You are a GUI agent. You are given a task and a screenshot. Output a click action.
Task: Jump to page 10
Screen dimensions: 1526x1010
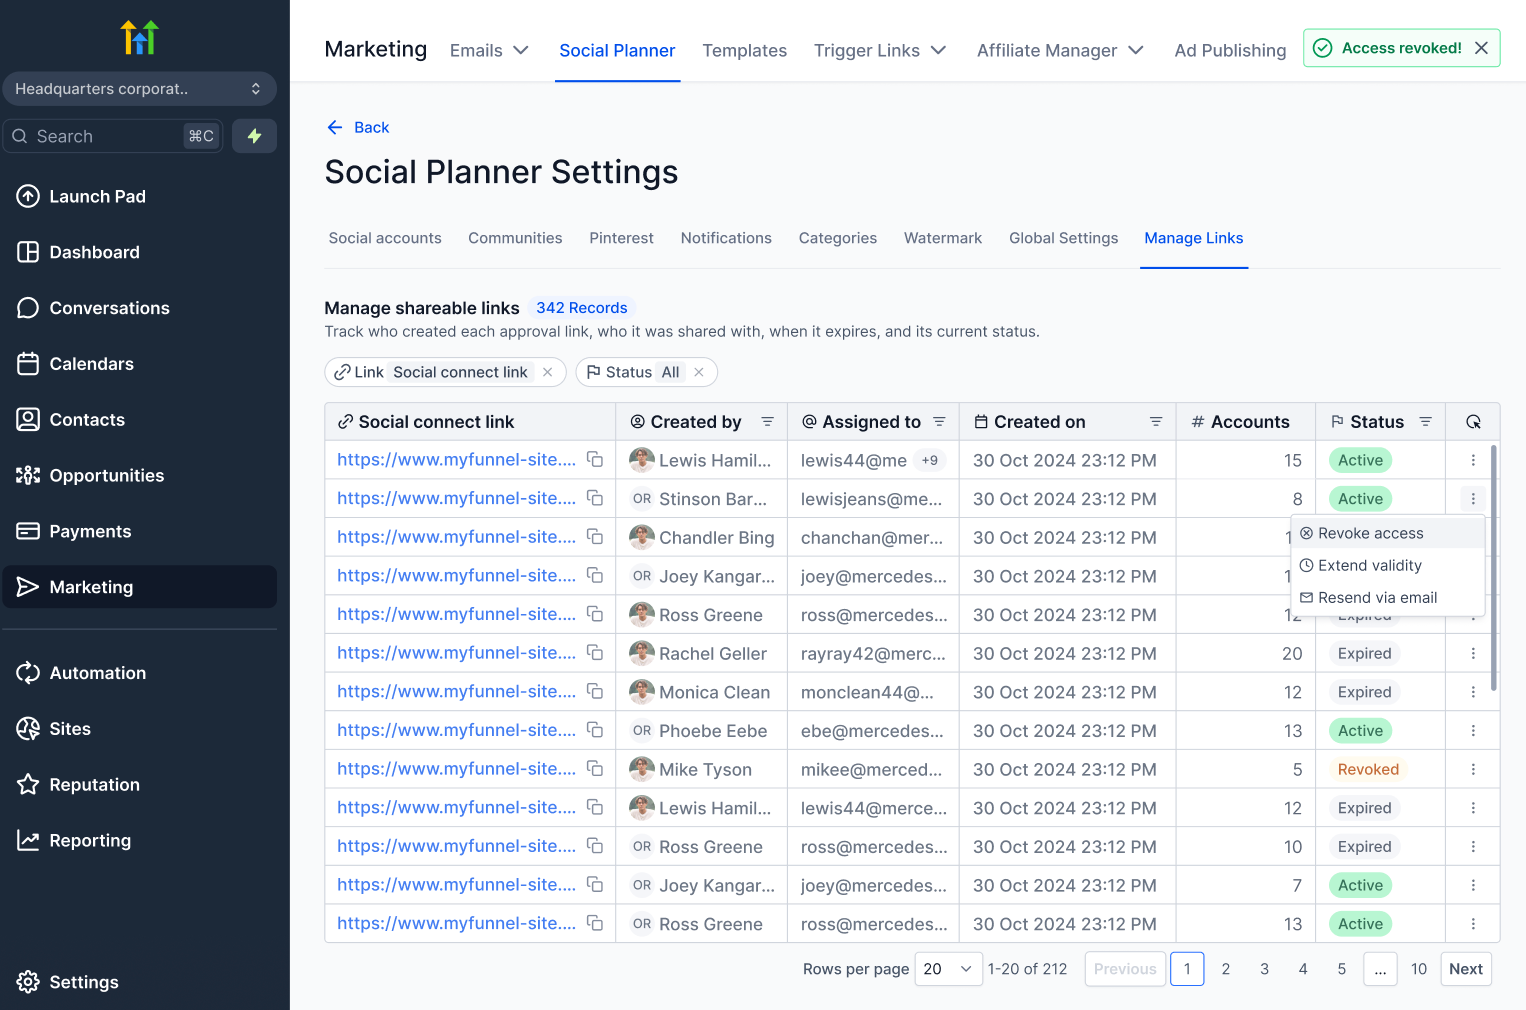1419,969
